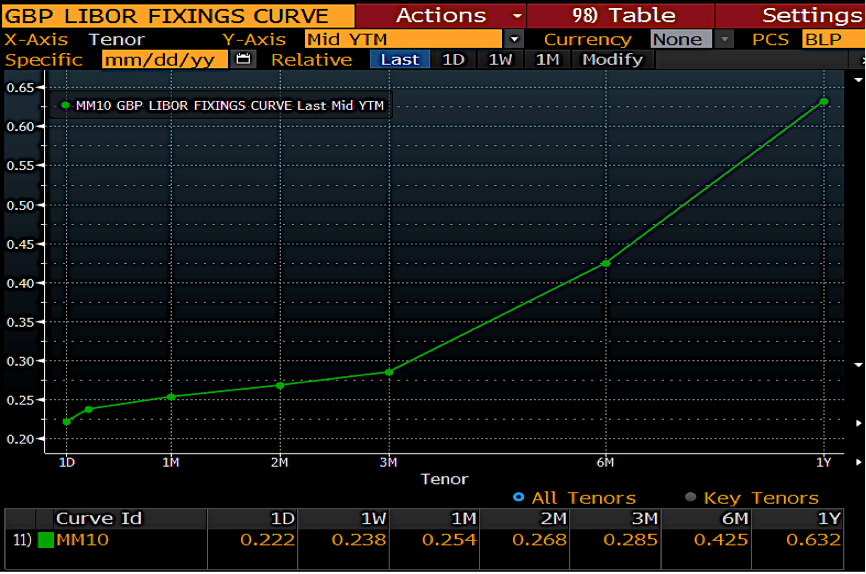The height and width of the screenshot is (574, 866).
Task: Click the right arrow beside the 1Y axis label
Action: pos(858,462)
